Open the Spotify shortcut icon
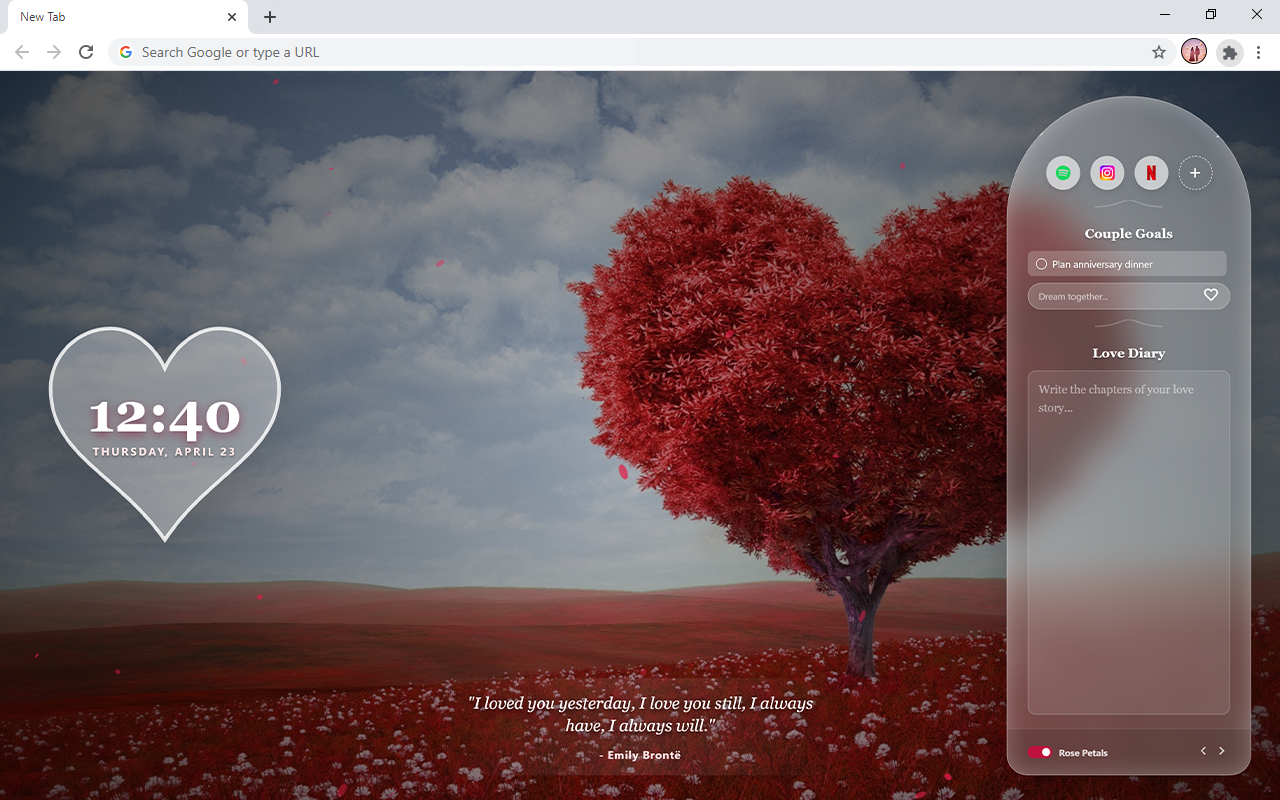1280x800 pixels. point(1063,173)
